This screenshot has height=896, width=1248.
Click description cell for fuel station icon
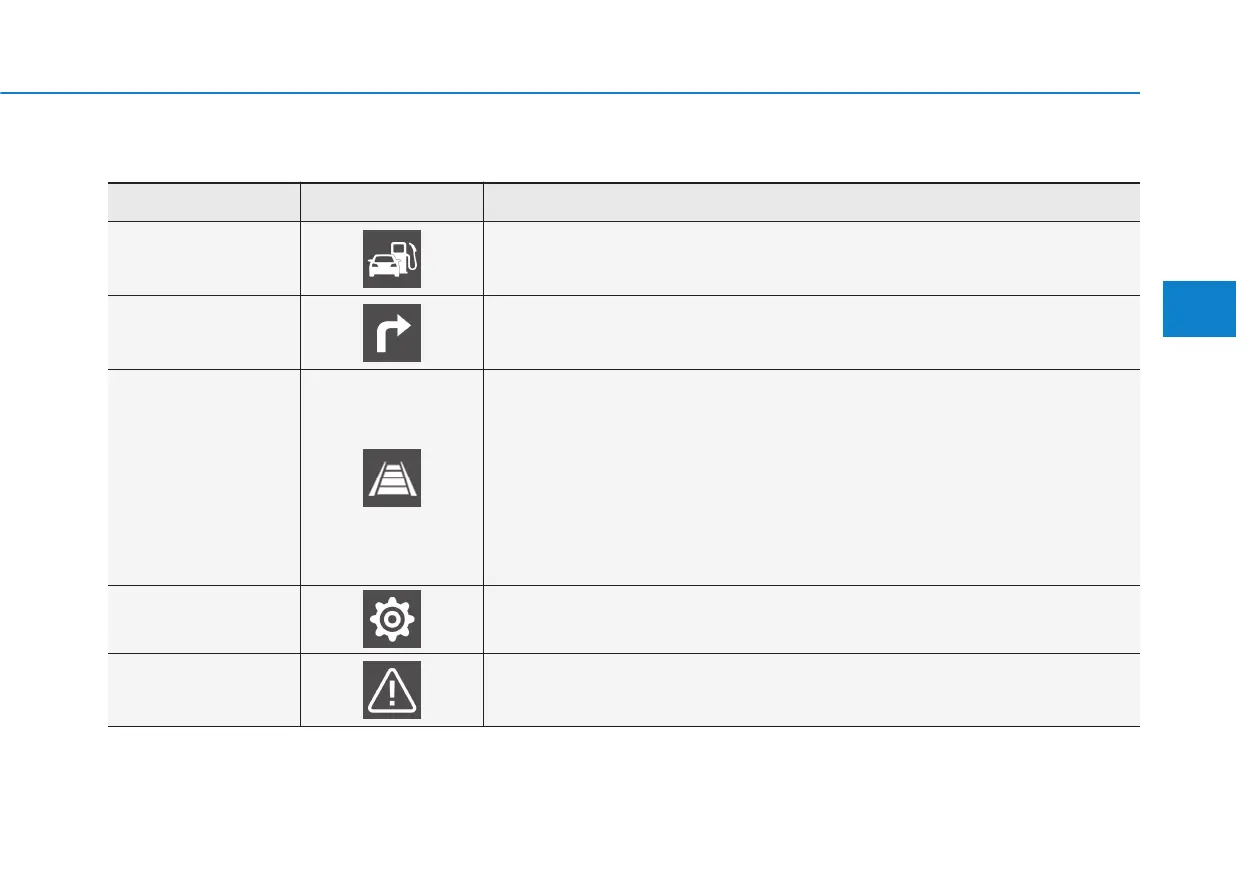(x=811, y=258)
